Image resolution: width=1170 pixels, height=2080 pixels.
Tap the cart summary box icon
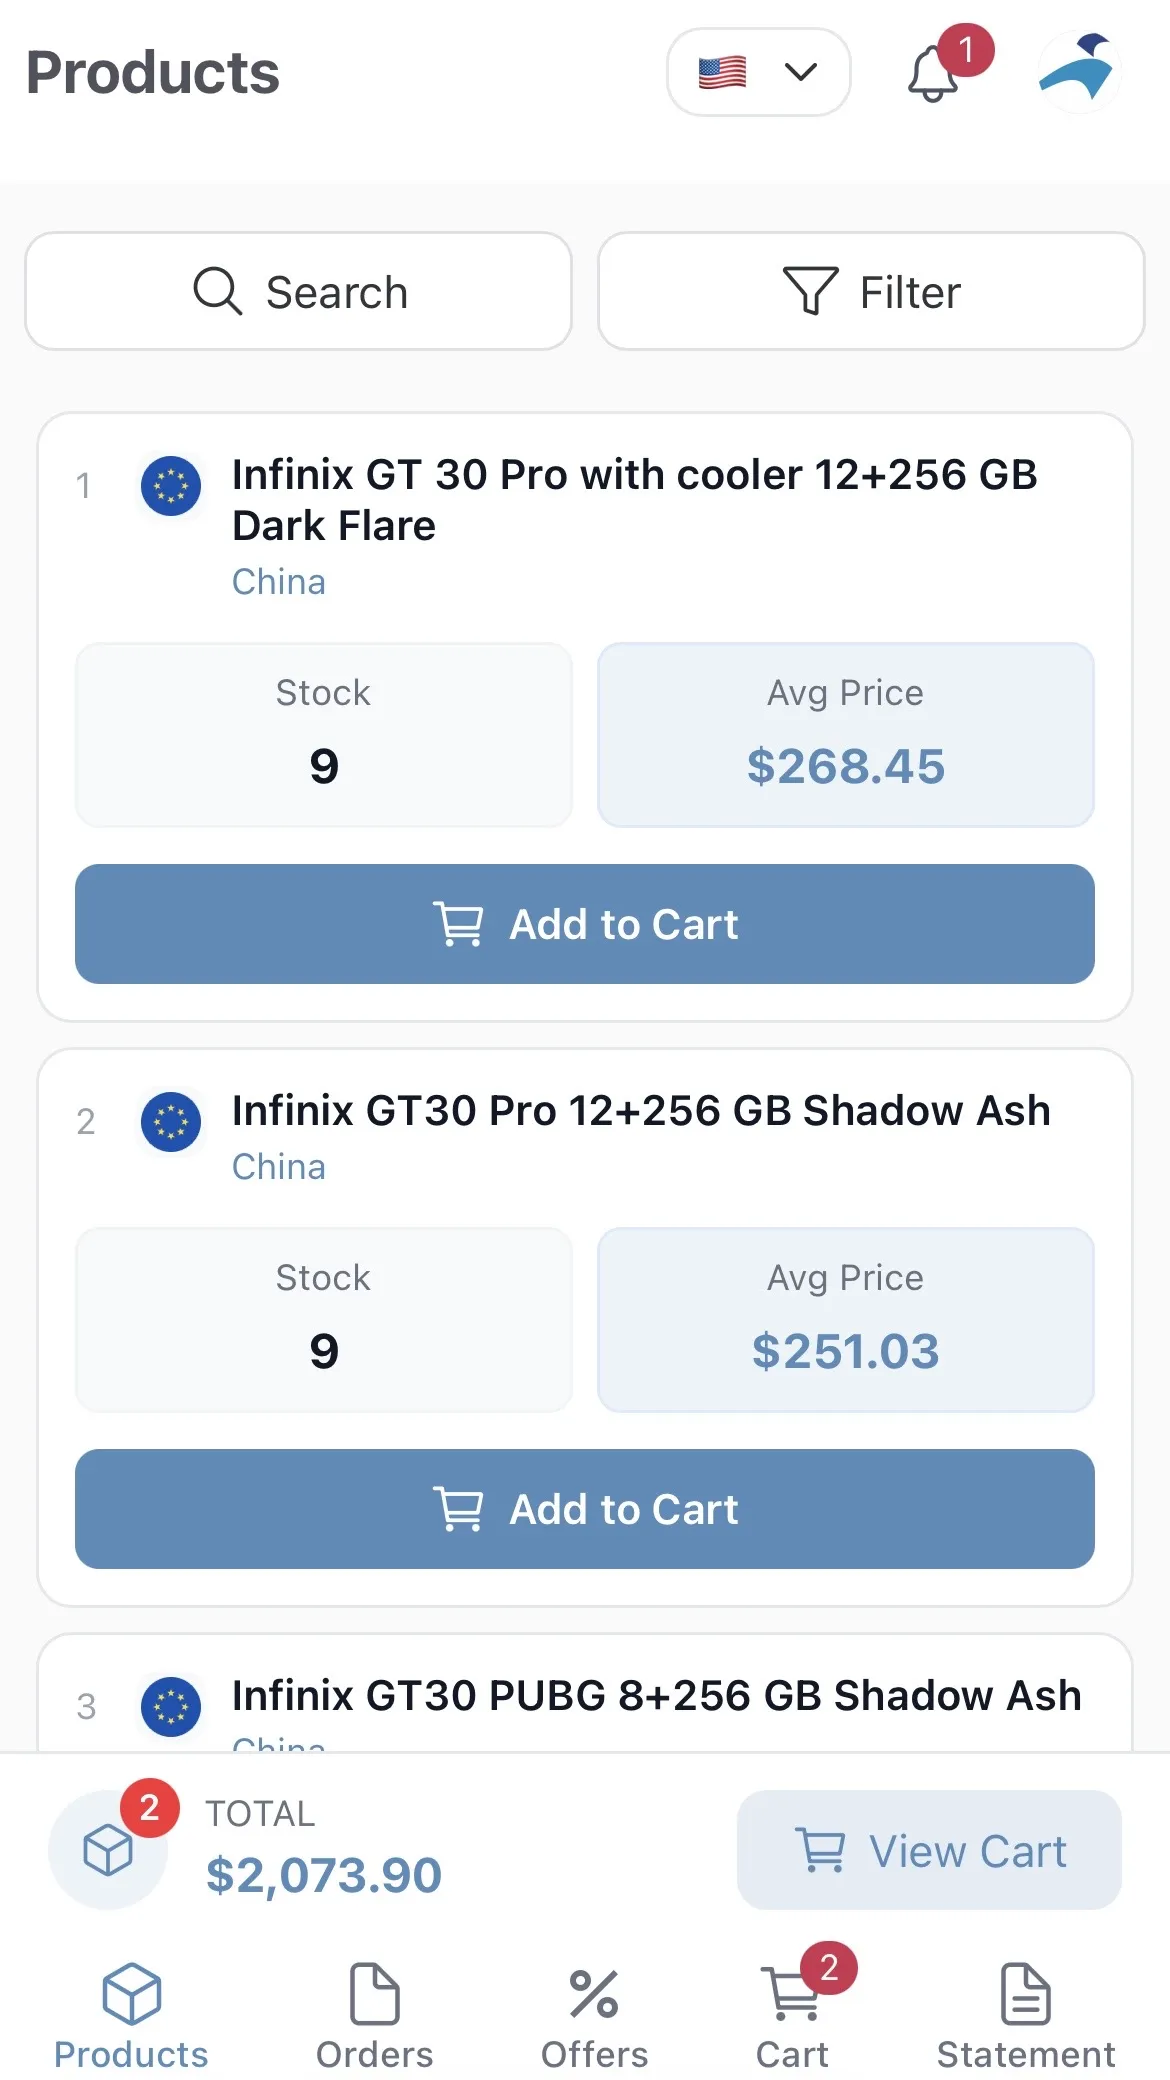pyautogui.click(x=108, y=1850)
